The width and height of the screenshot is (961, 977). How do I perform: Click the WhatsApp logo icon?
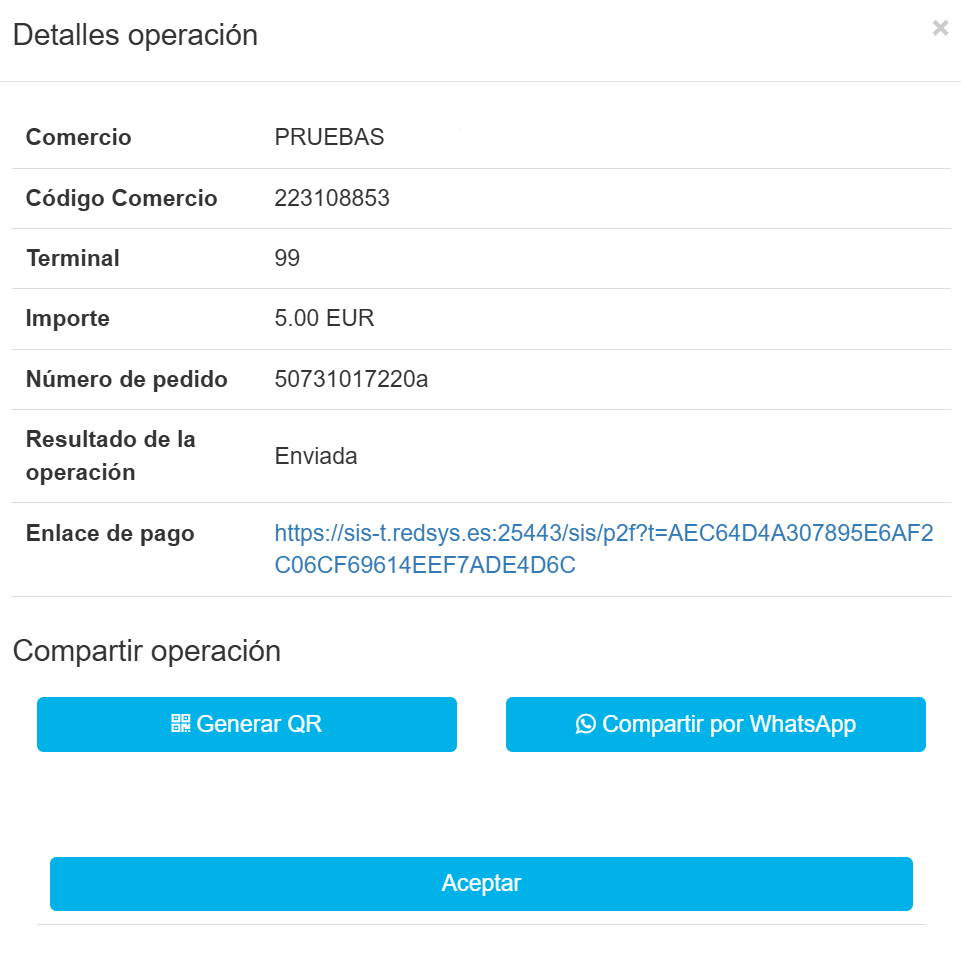tap(586, 724)
